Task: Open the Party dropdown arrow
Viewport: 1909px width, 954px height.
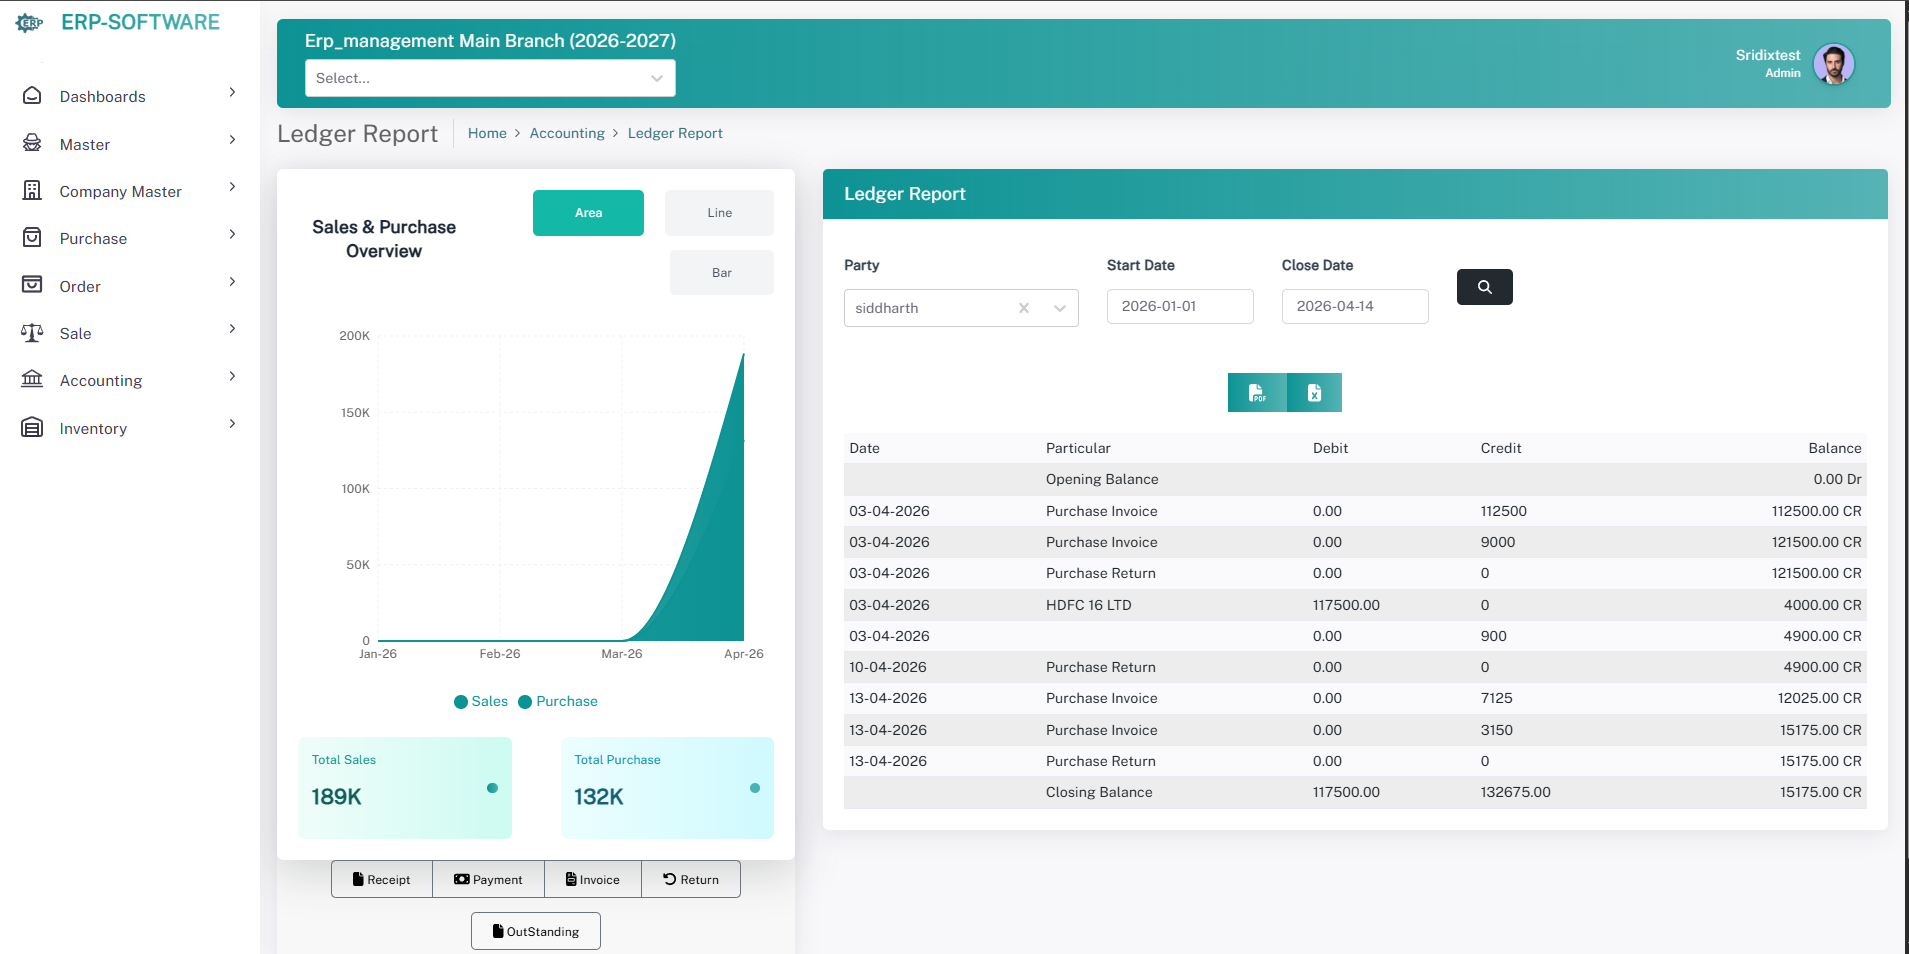Action: click(1060, 308)
